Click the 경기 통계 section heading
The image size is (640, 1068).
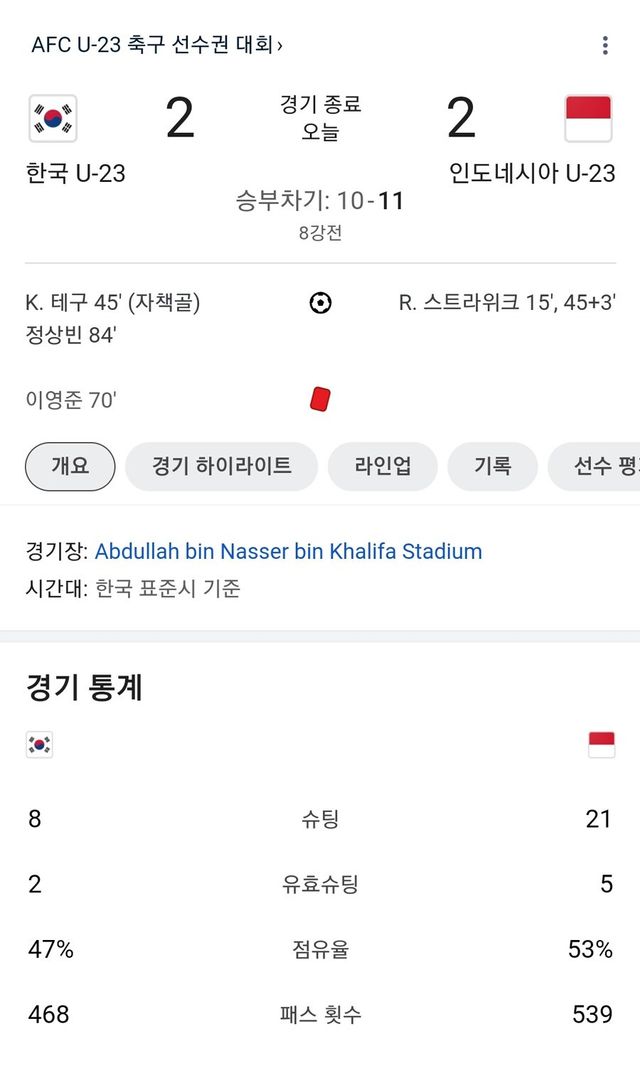pos(84,688)
